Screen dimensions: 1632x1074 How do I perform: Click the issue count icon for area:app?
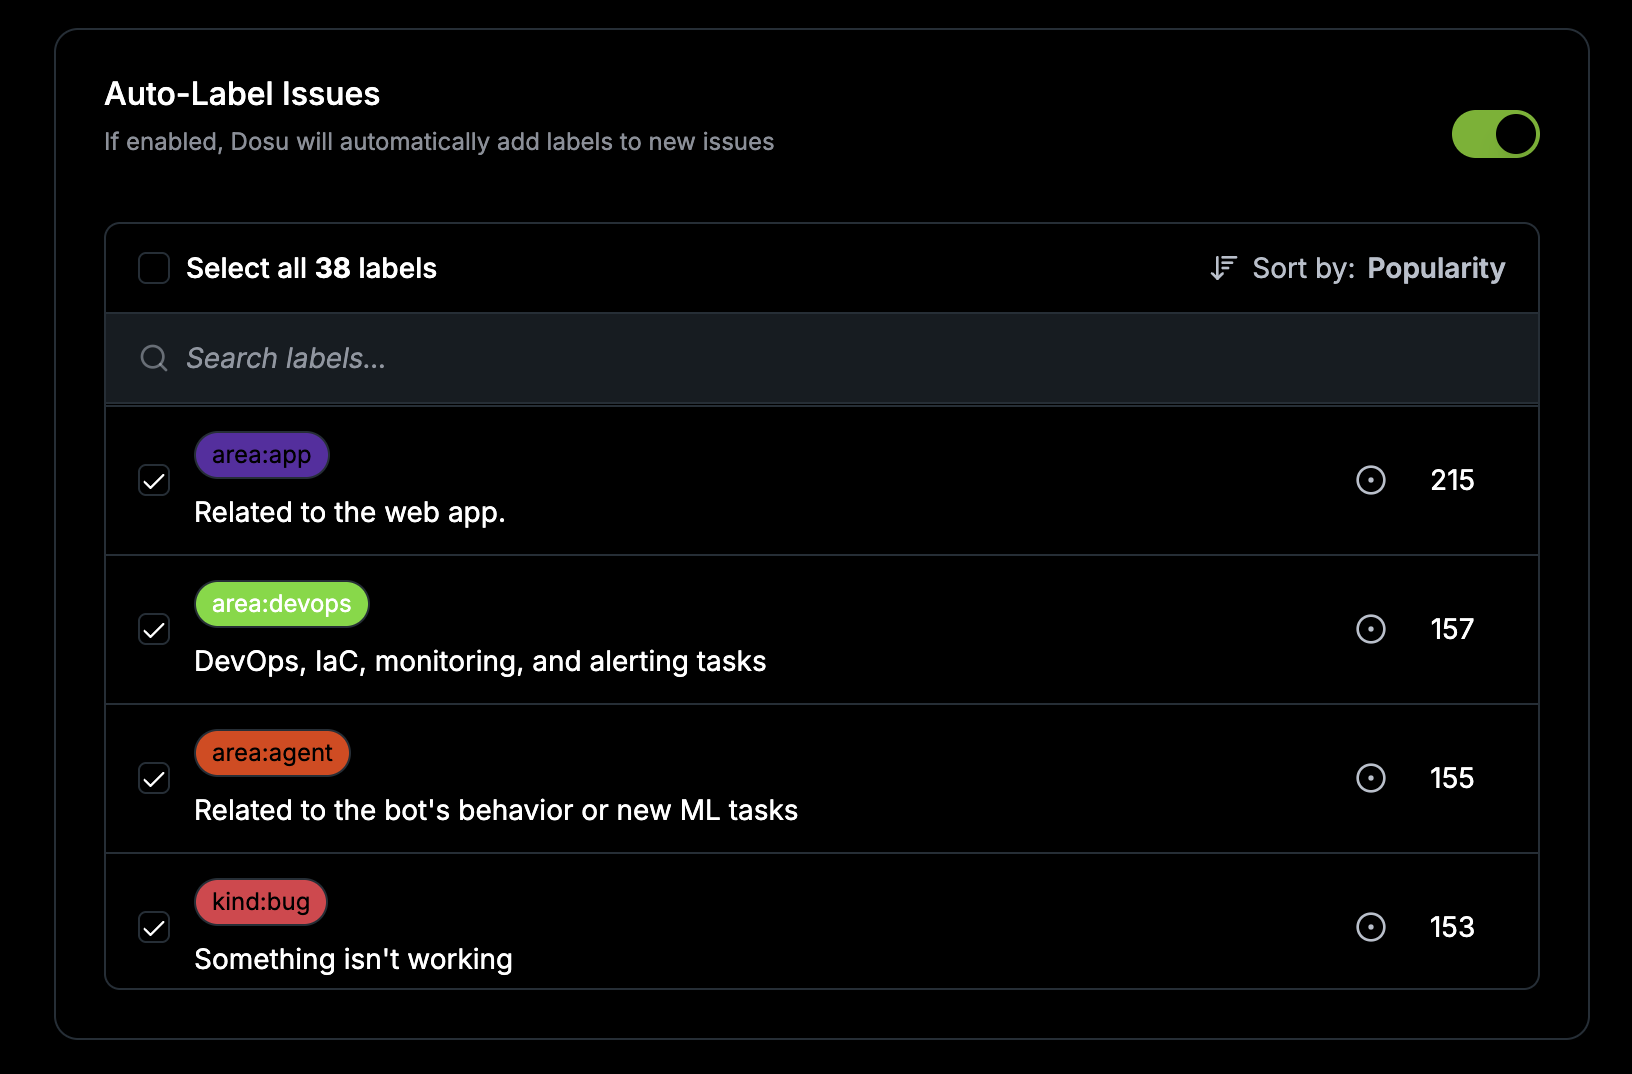pyautogui.click(x=1370, y=480)
